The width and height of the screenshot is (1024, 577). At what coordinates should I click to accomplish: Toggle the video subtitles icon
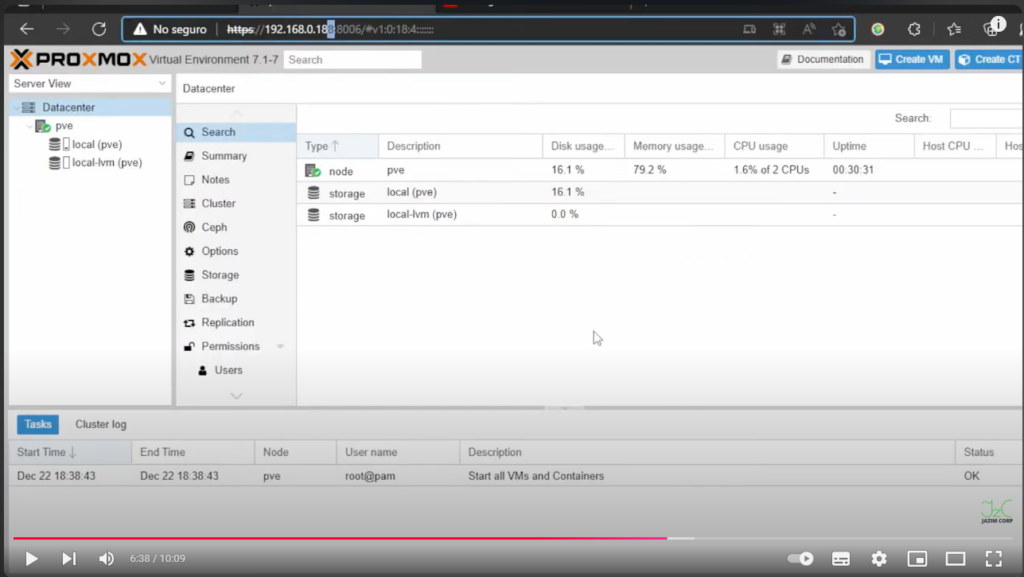click(x=841, y=558)
